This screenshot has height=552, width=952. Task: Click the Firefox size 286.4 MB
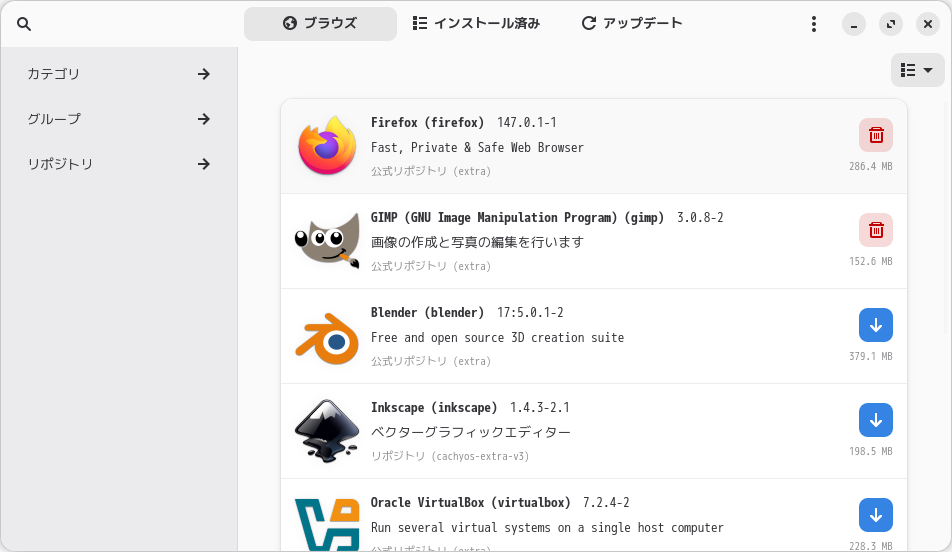click(x=871, y=166)
